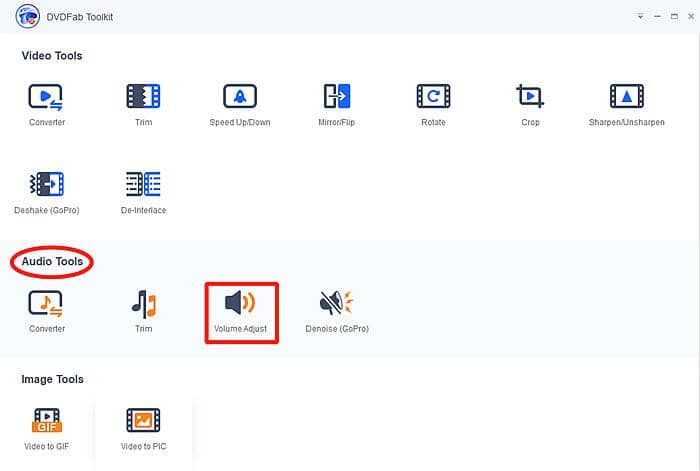Click the Audio Tools section heading

pyautogui.click(x=52, y=262)
